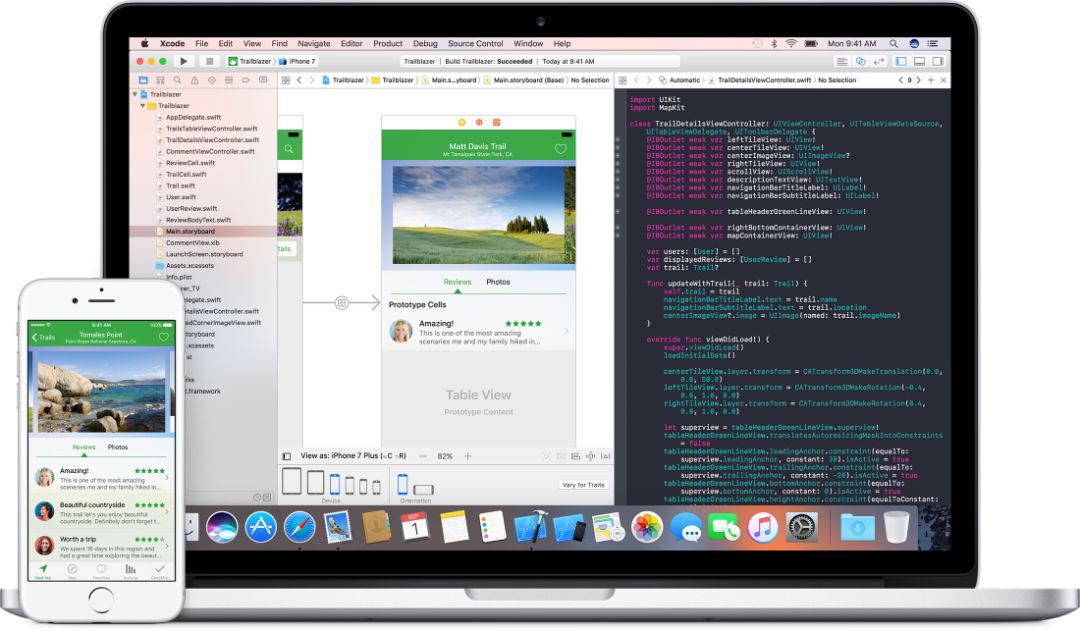Open related items grid in storyboard jump bar
This screenshot has height=631, width=1080.
285,81
